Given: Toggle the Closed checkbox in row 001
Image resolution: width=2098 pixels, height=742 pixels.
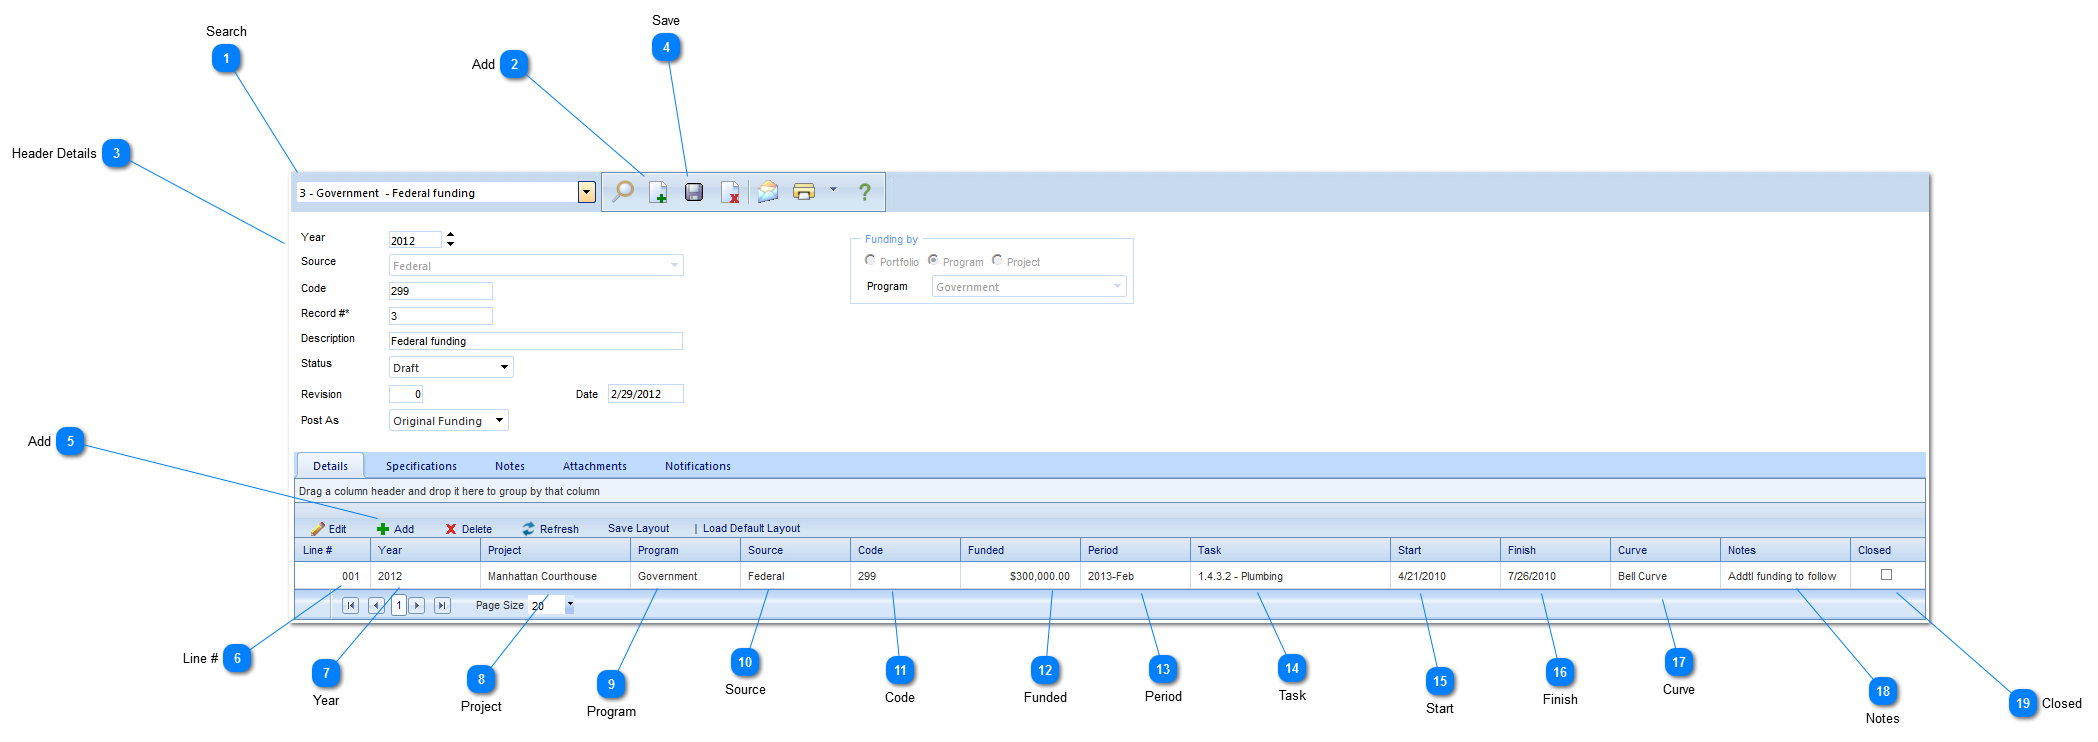Looking at the screenshot, I should point(1886,575).
